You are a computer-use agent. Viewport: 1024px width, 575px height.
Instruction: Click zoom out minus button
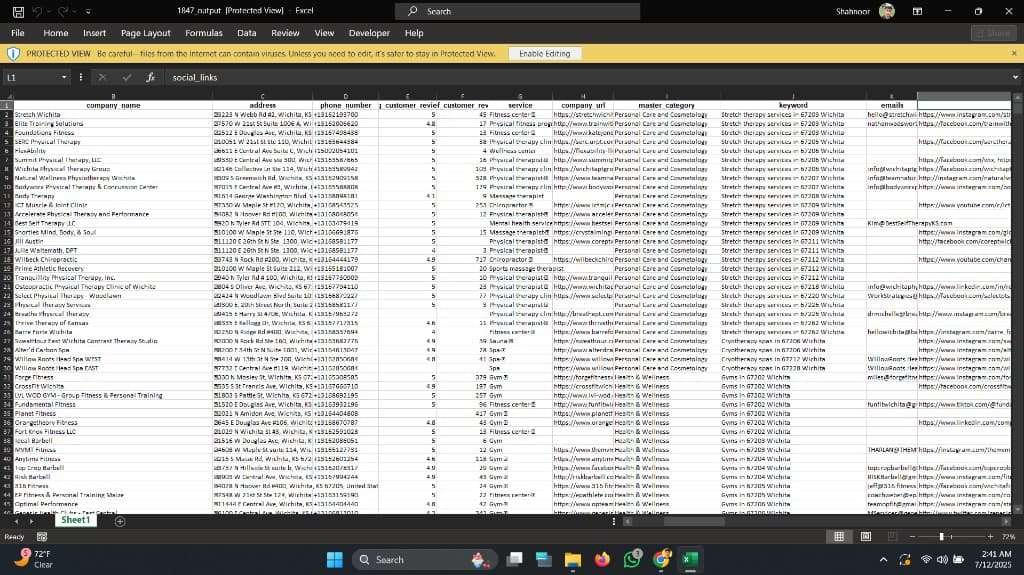912,536
